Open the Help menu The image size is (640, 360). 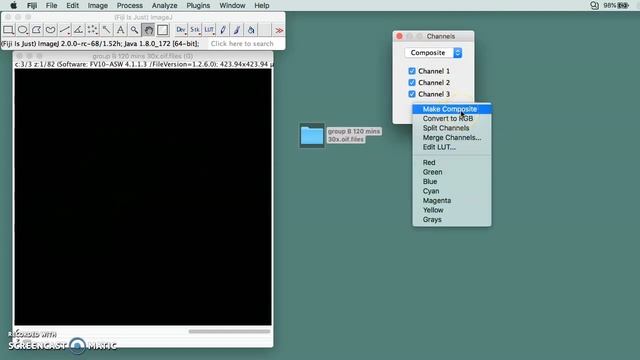[262, 6]
